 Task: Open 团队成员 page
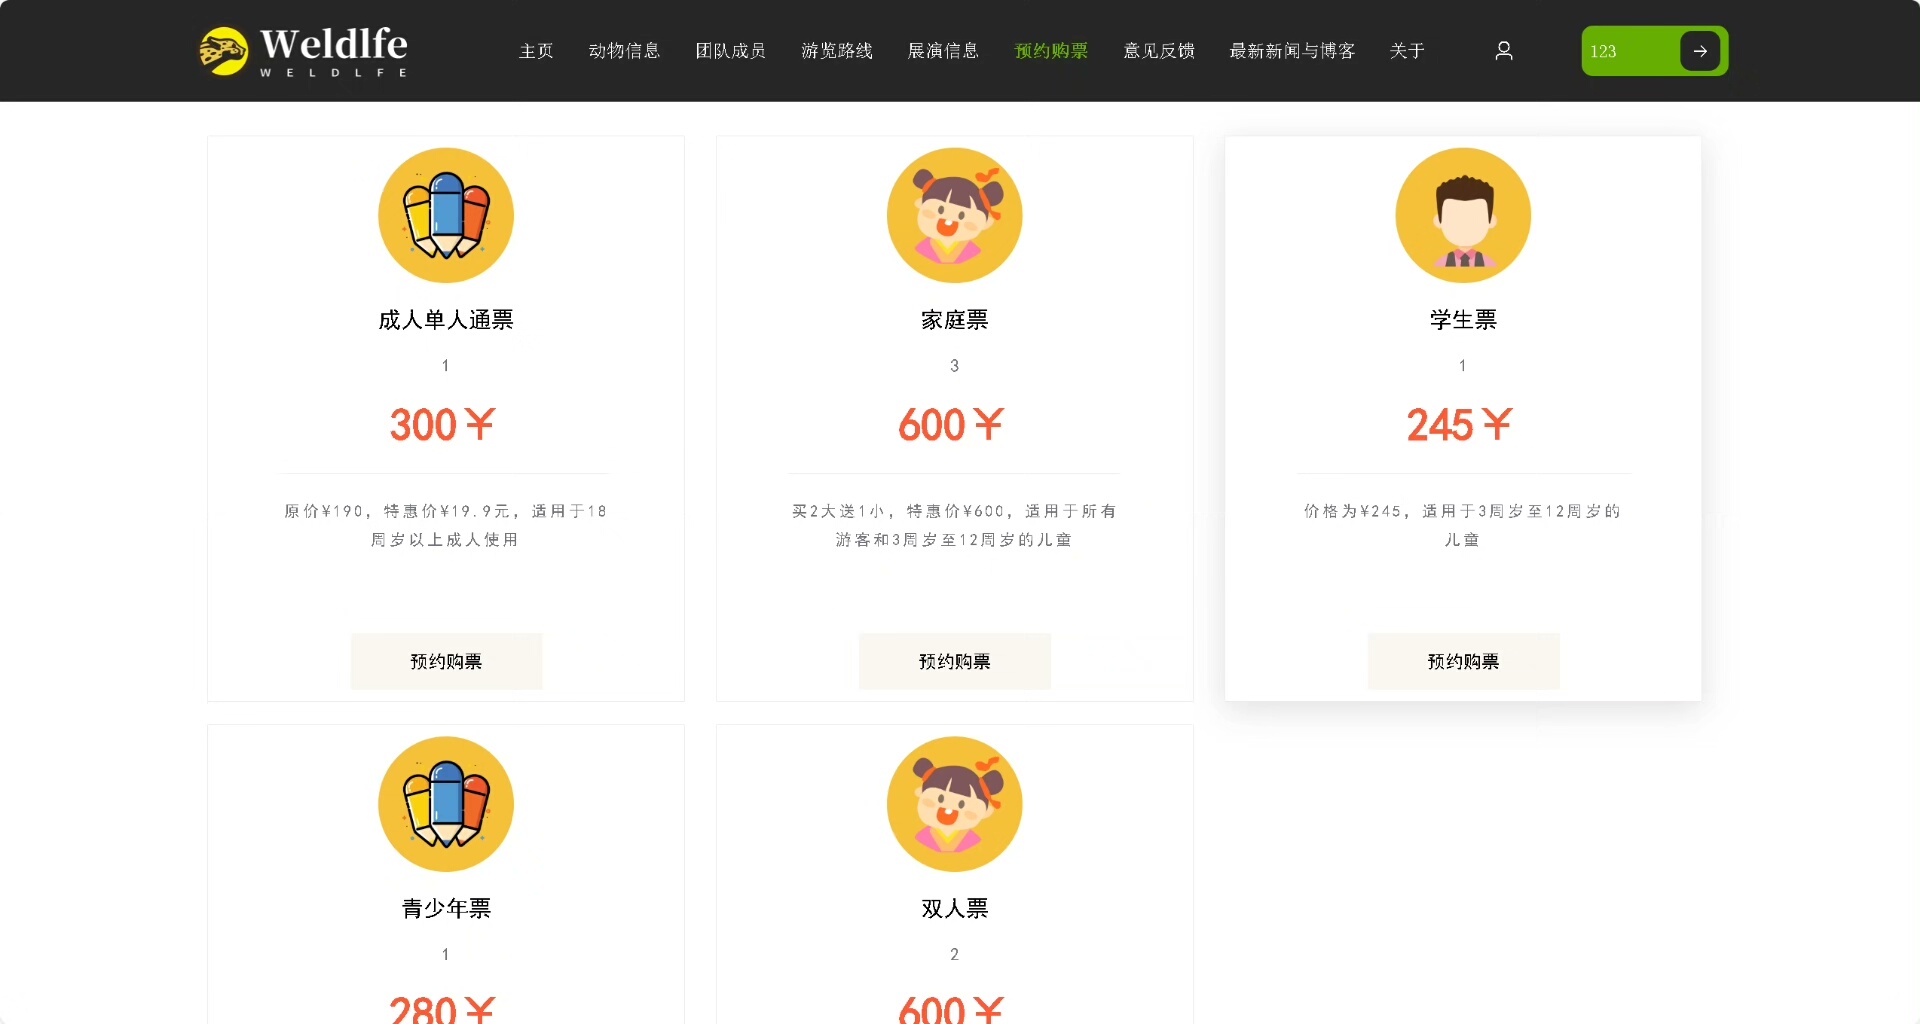point(731,51)
